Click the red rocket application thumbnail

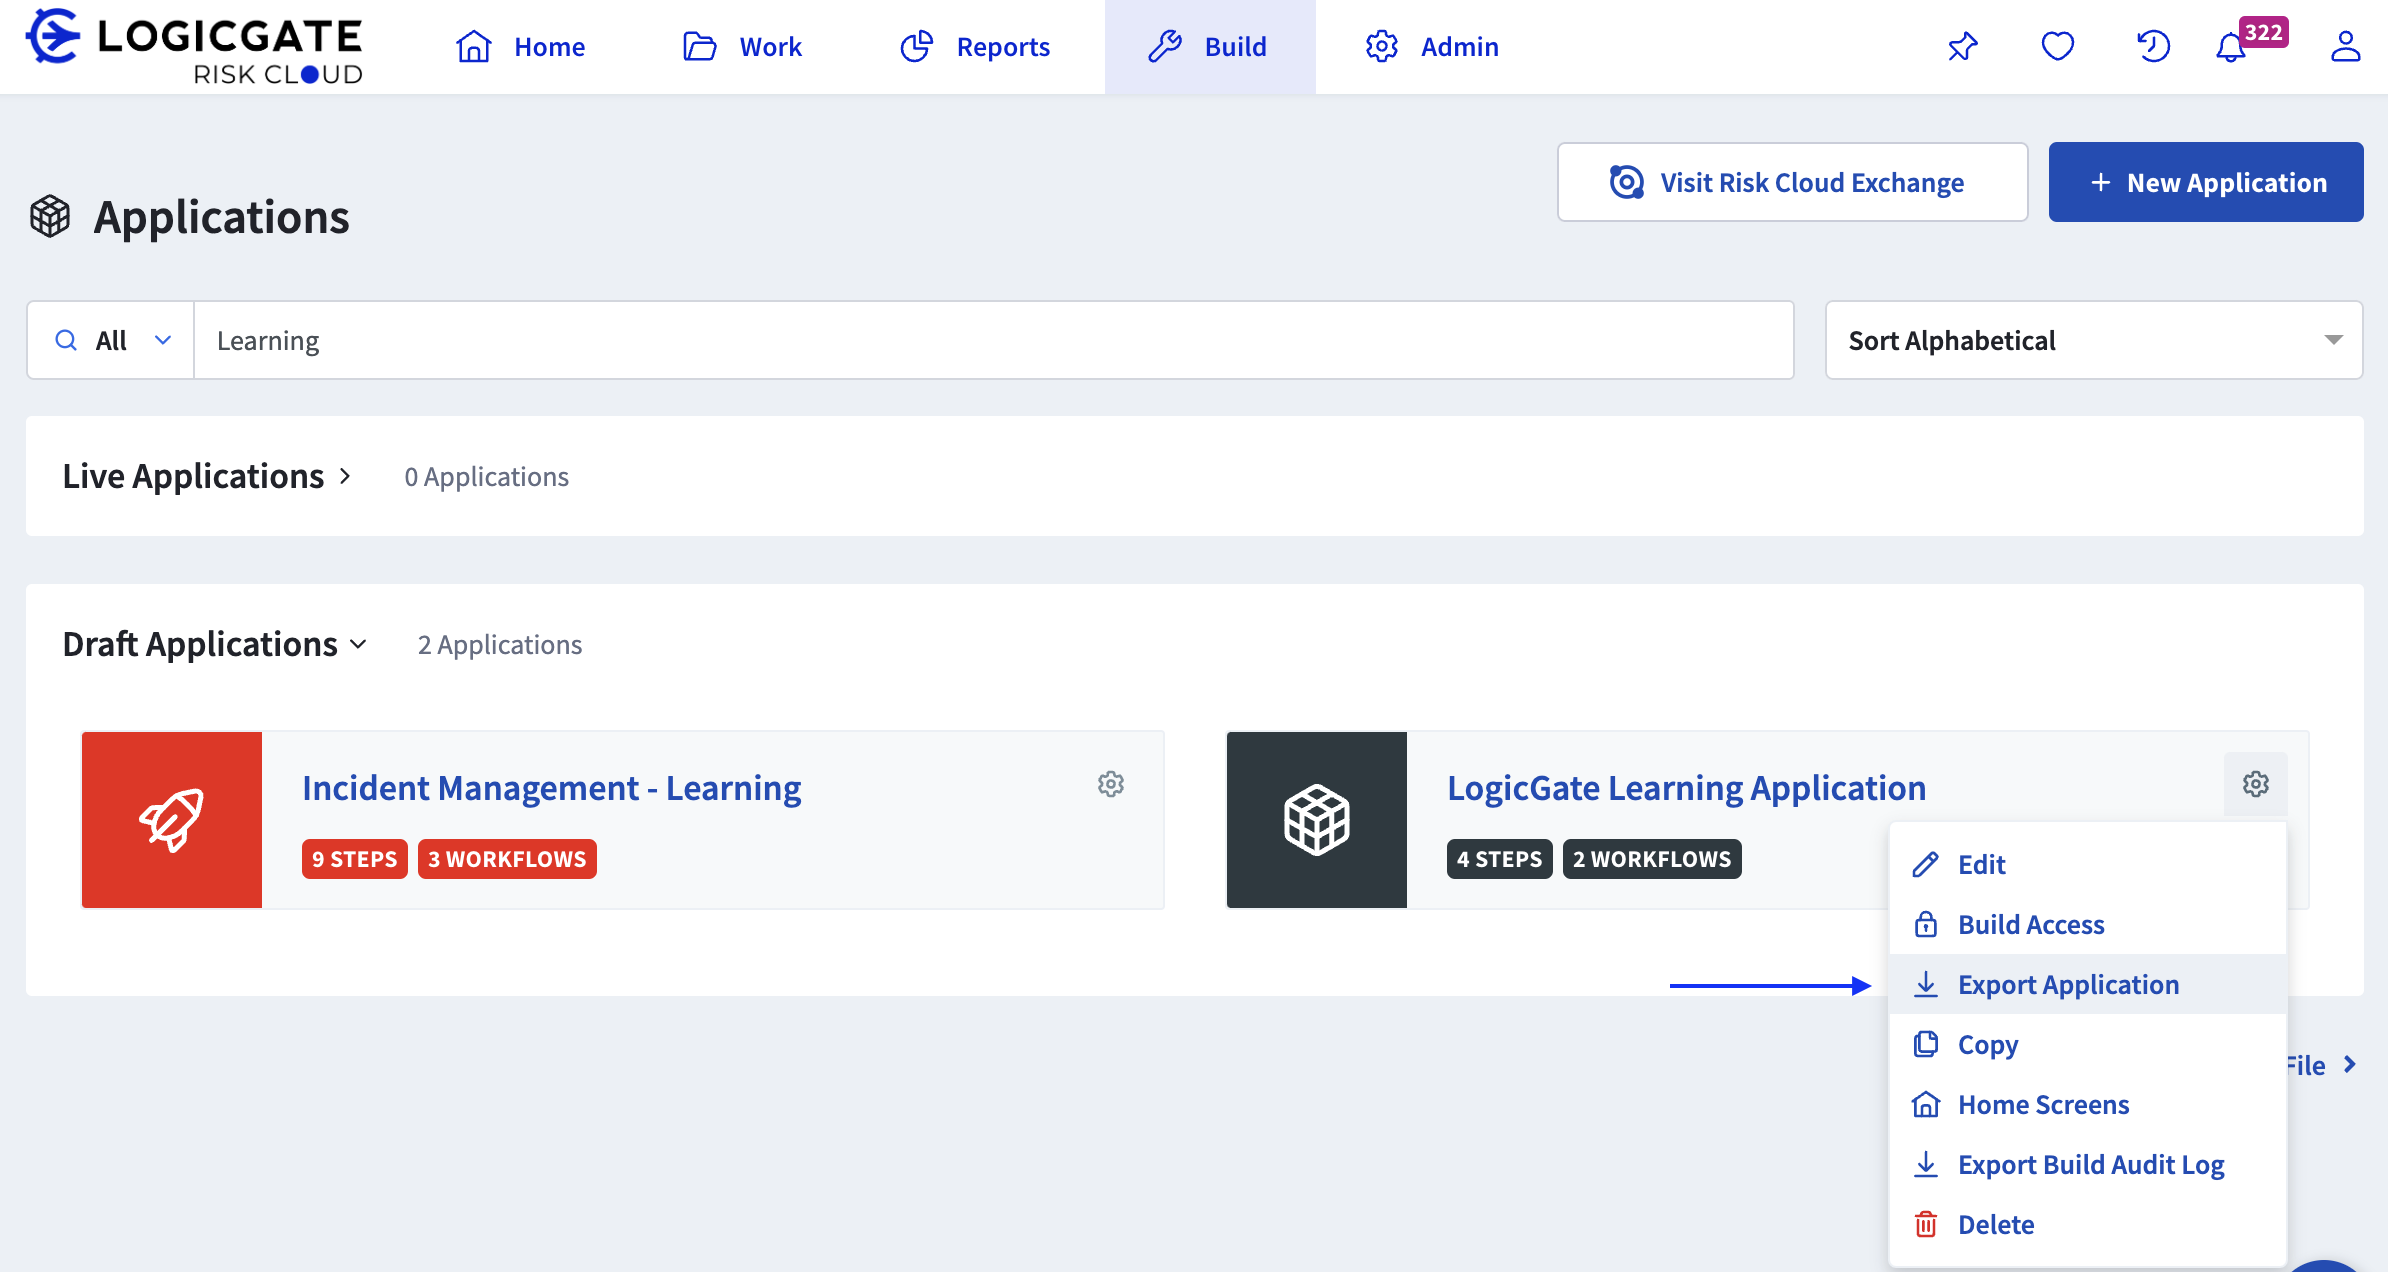(x=172, y=820)
